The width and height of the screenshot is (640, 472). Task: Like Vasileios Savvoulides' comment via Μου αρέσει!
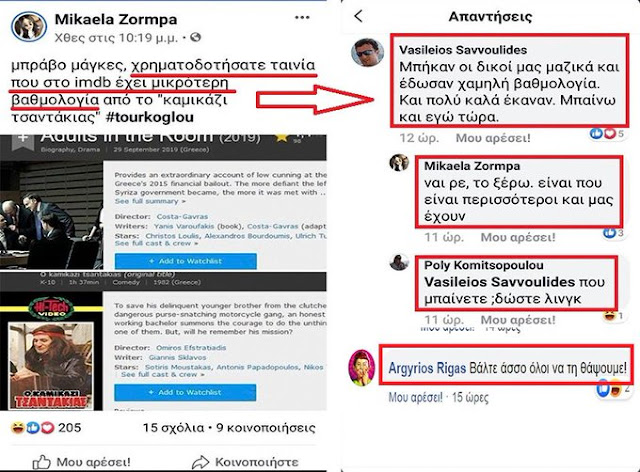[x=493, y=138]
